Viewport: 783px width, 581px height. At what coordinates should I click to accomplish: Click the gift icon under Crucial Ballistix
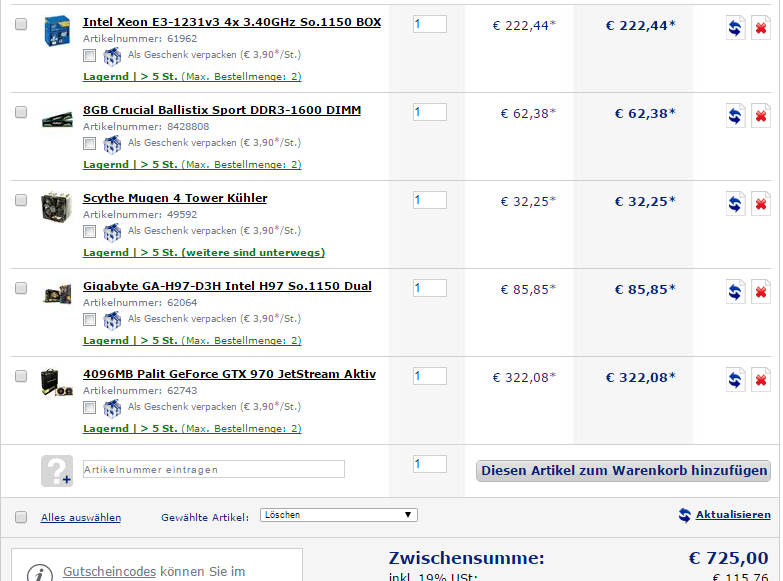(112, 144)
